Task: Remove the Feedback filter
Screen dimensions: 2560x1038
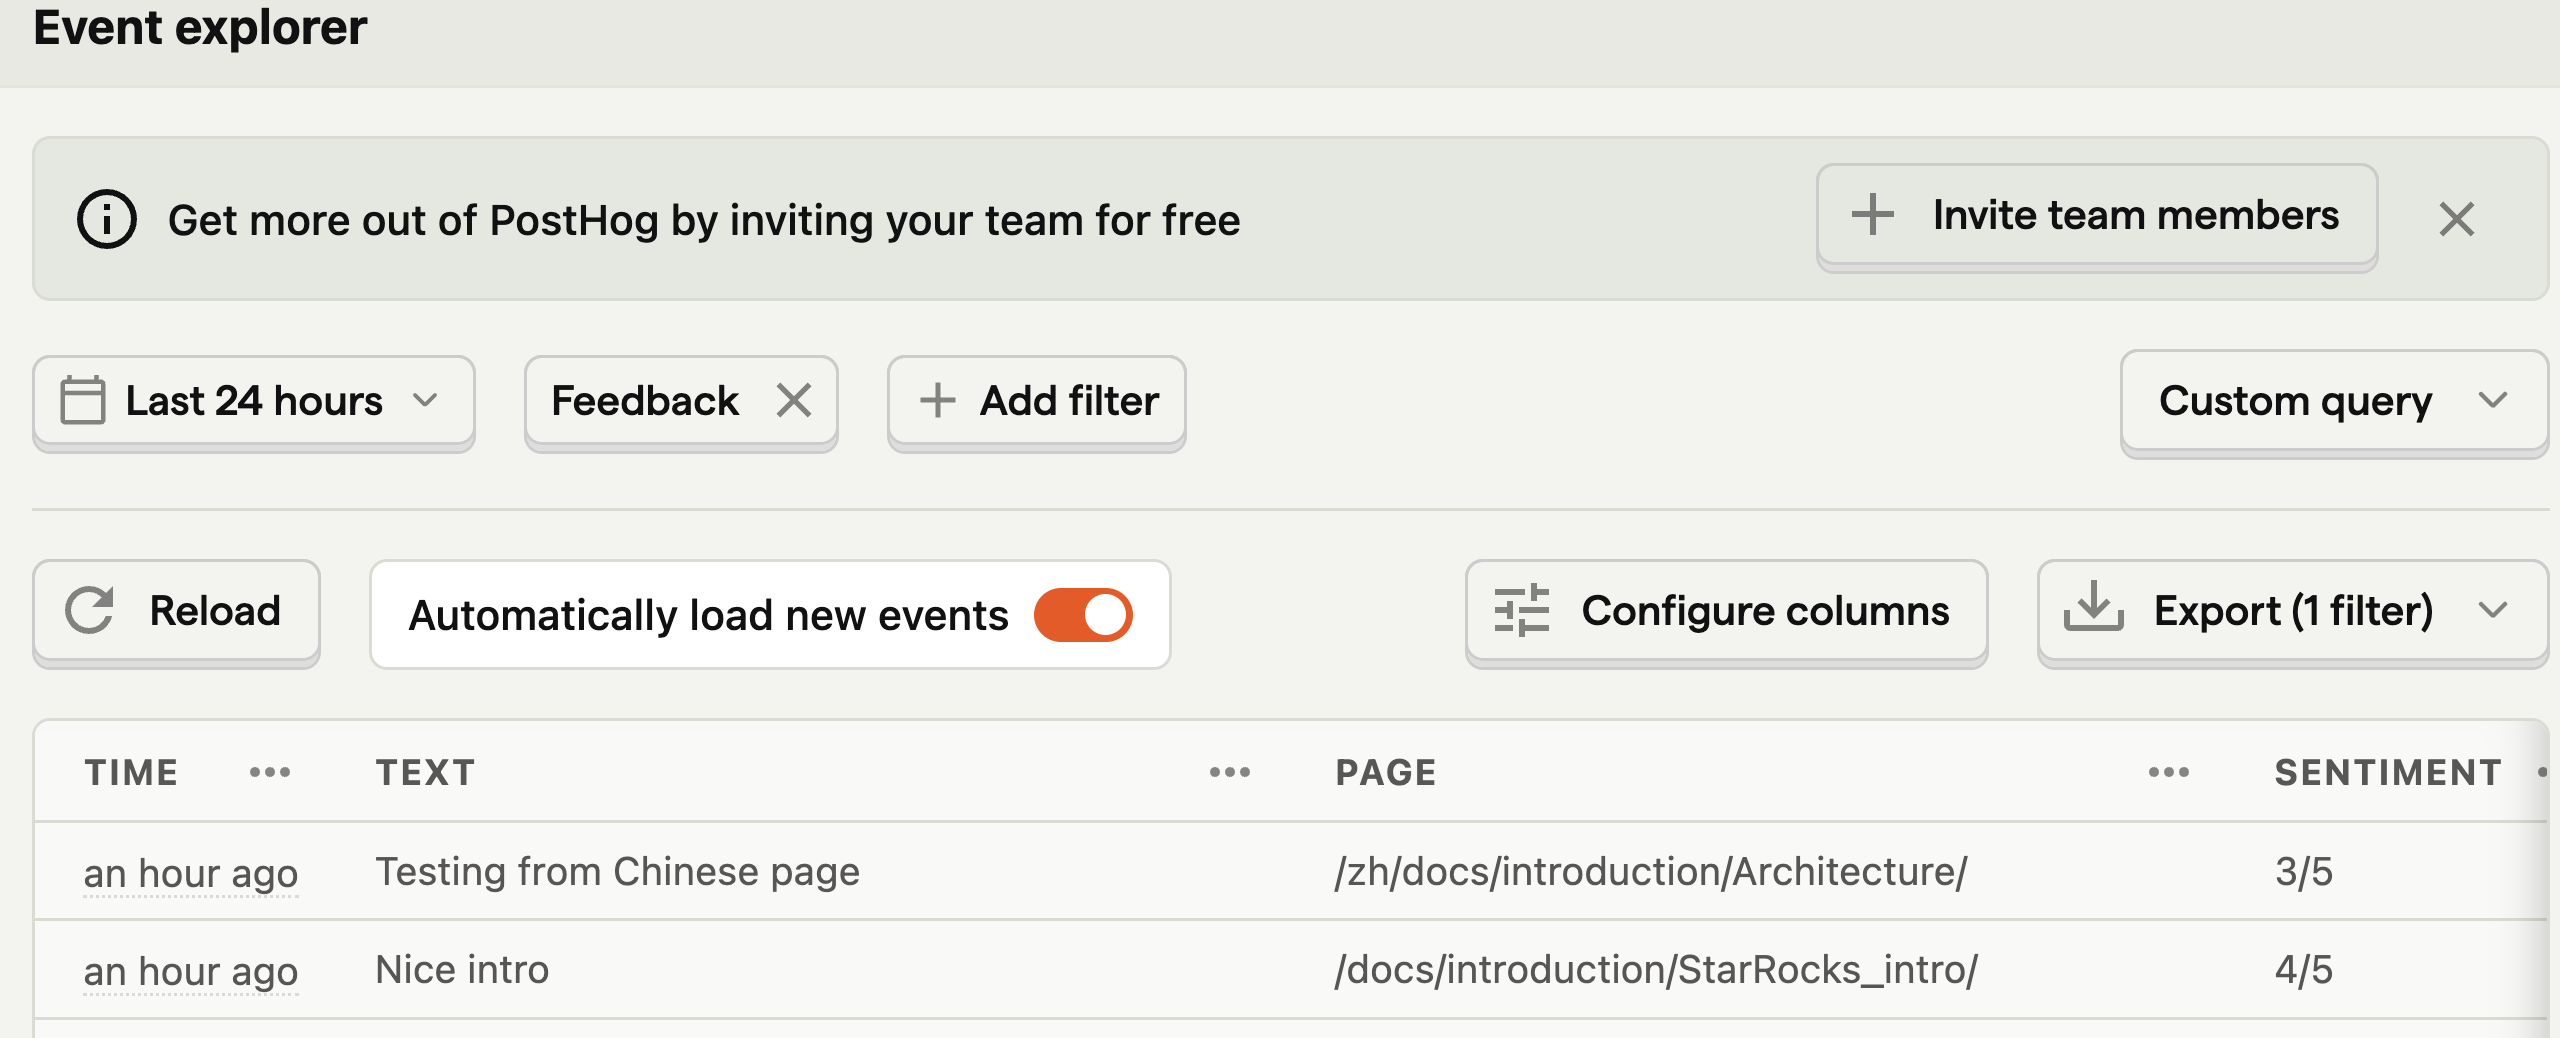Action: 794,401
